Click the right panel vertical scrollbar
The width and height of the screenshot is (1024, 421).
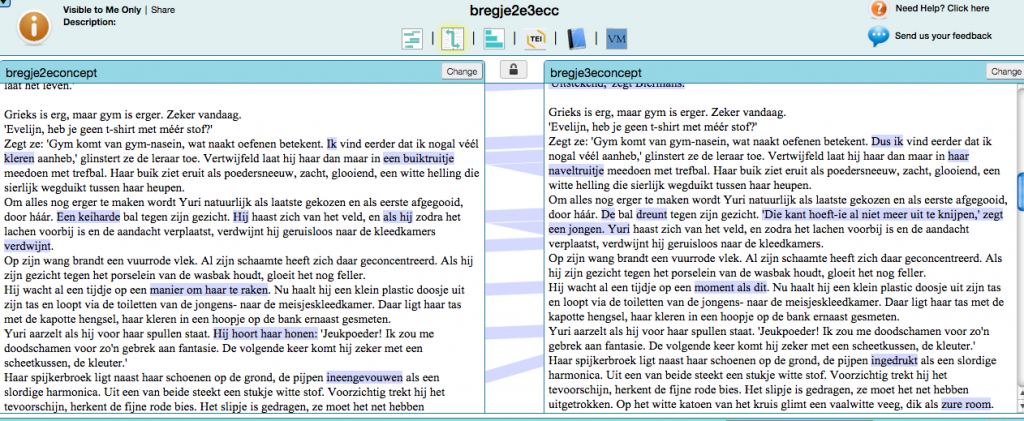[x=1019, y=187]
